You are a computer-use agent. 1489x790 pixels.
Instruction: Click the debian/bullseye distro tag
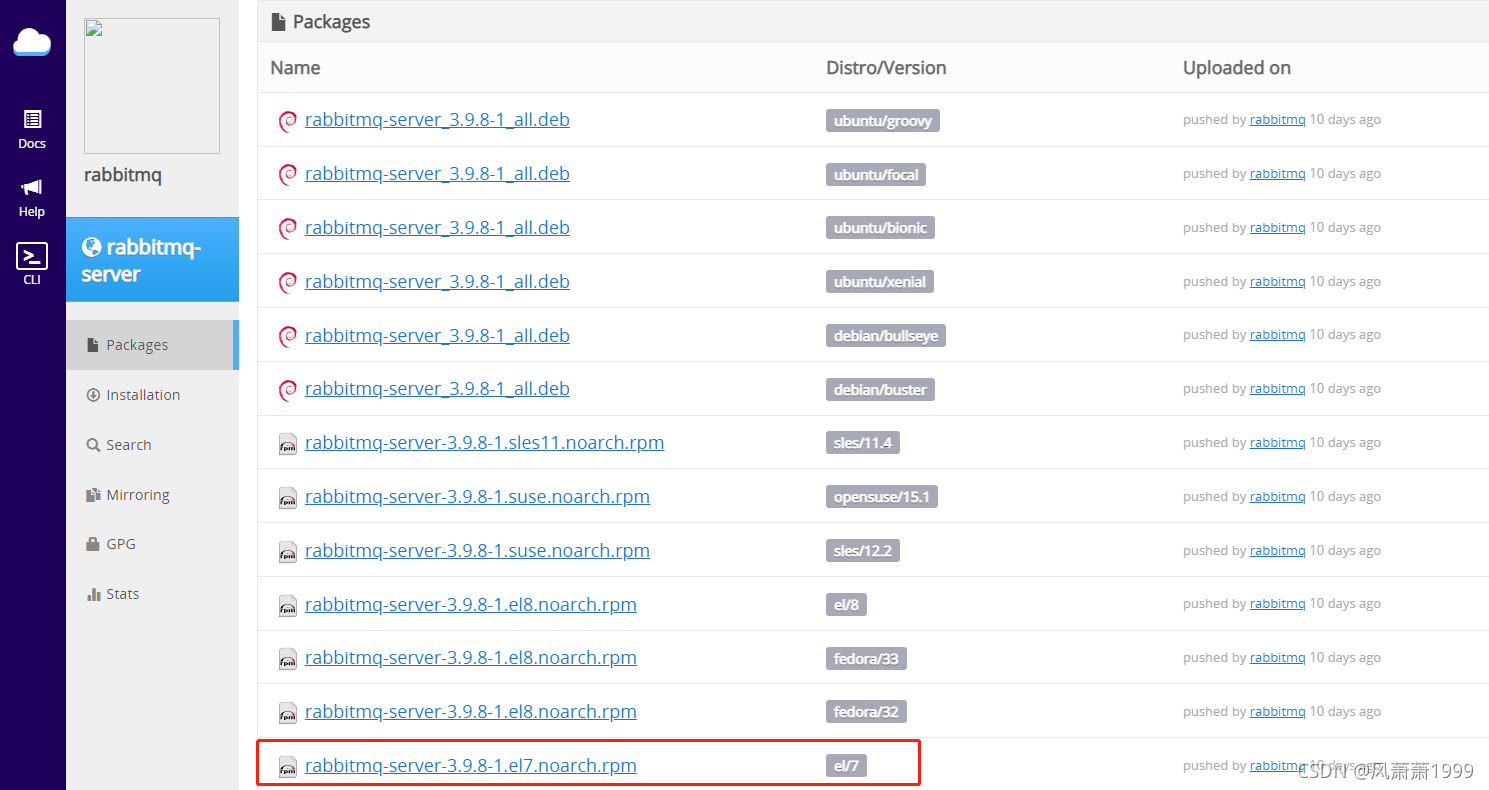886,335
